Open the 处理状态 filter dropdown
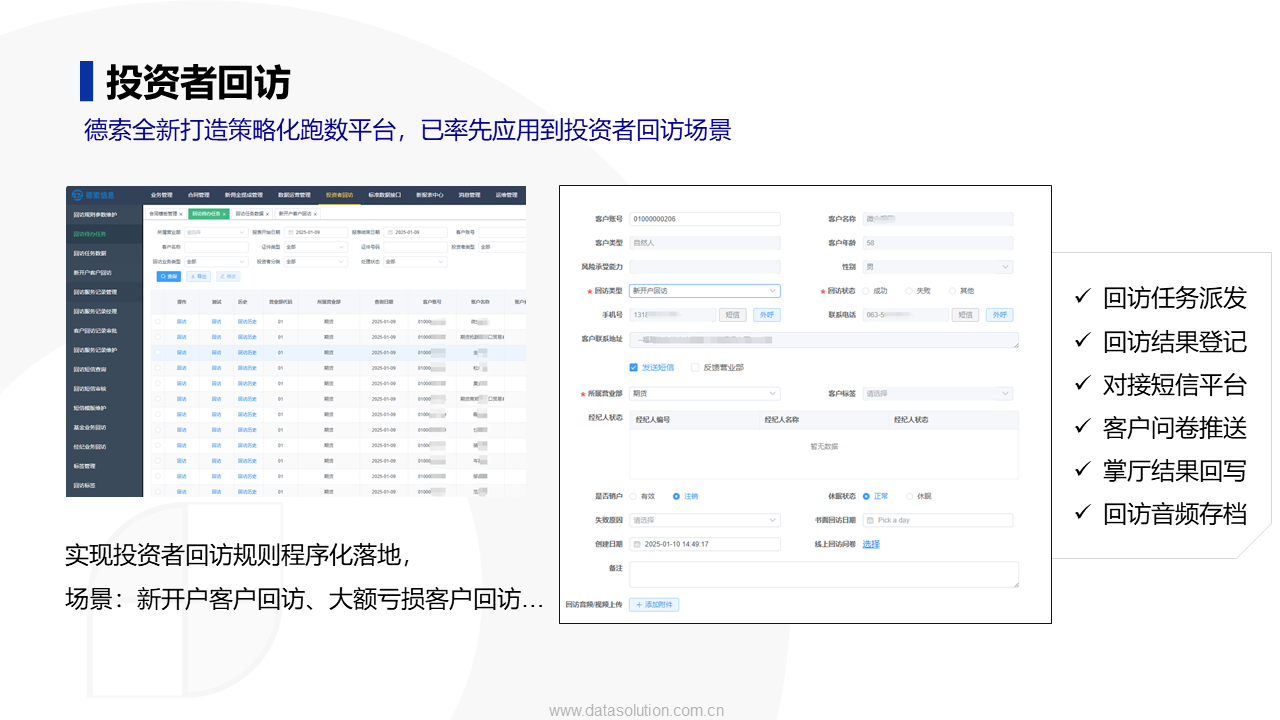The image size is (1280, 720). [415, 262]
